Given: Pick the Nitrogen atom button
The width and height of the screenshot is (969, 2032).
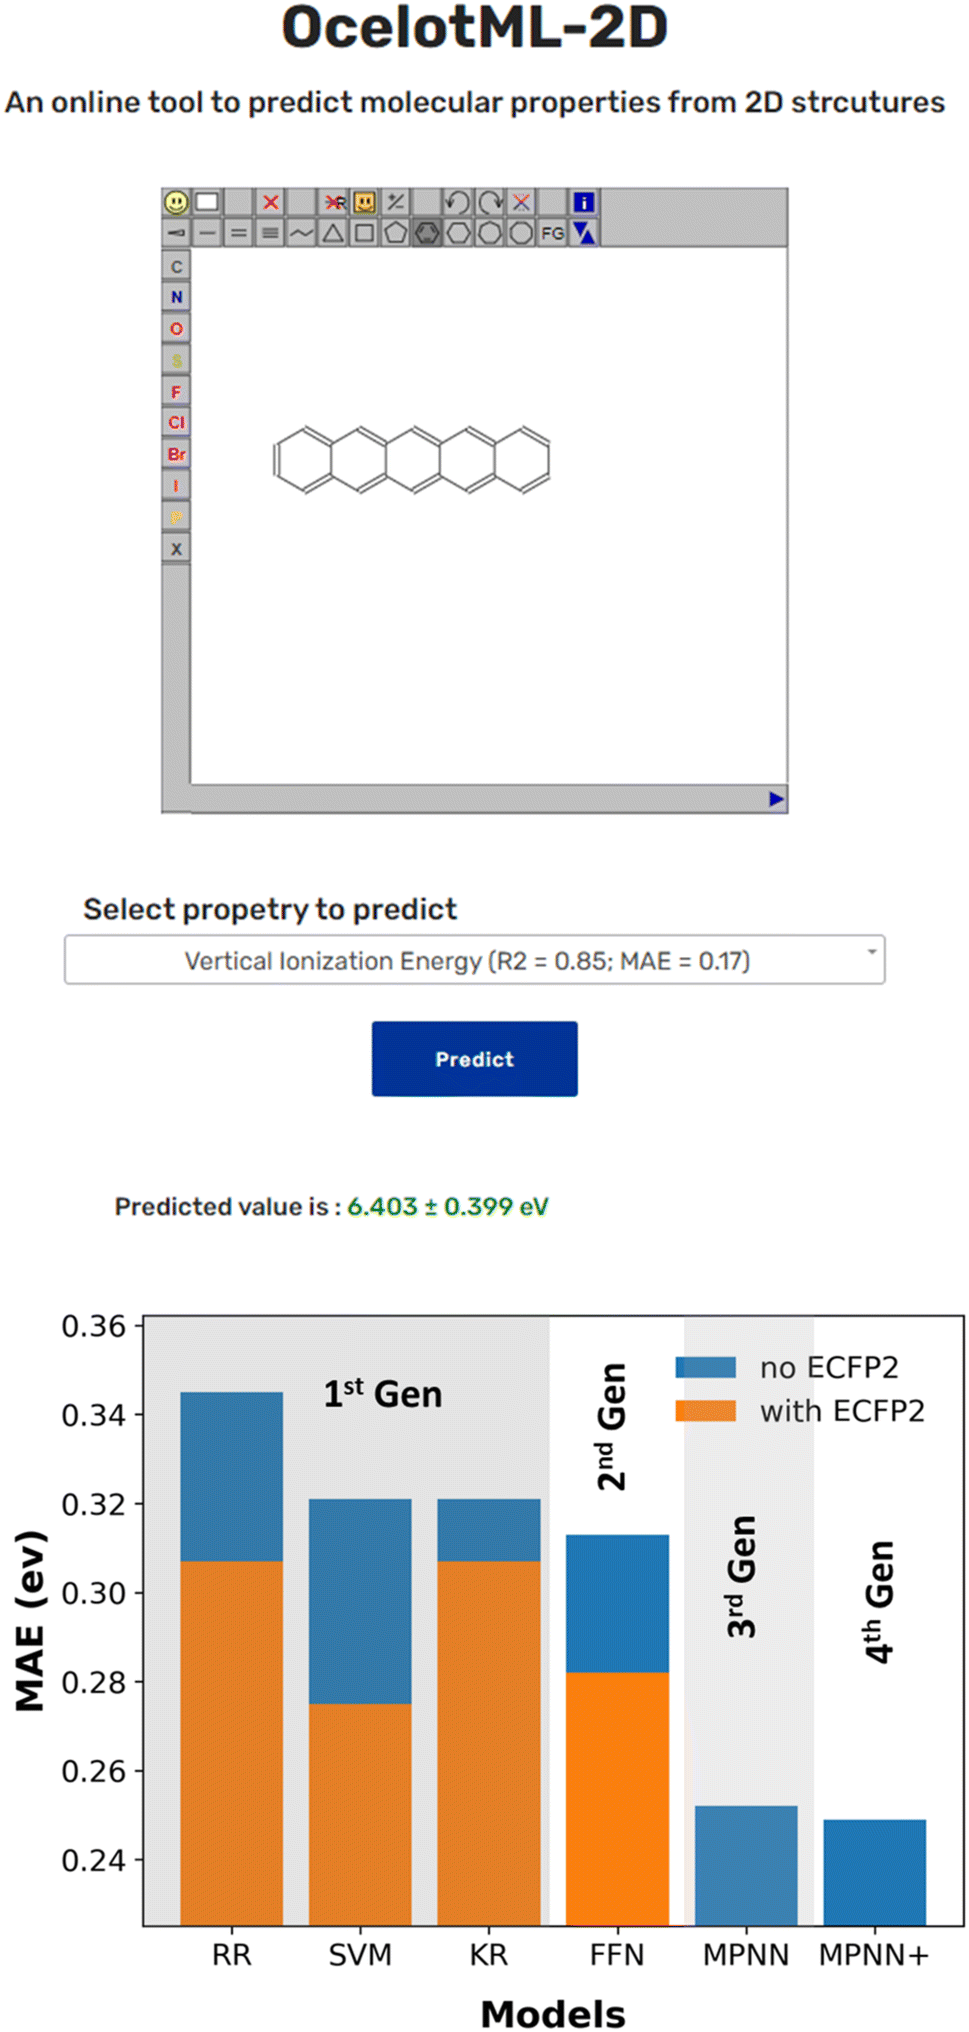Looking at the screenshot, I should coord(176,297).
